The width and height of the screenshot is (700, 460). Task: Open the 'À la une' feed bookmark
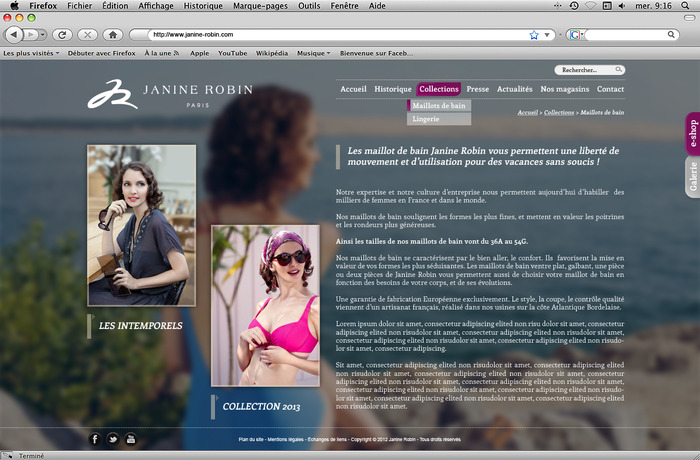click(x=162, y=53)
